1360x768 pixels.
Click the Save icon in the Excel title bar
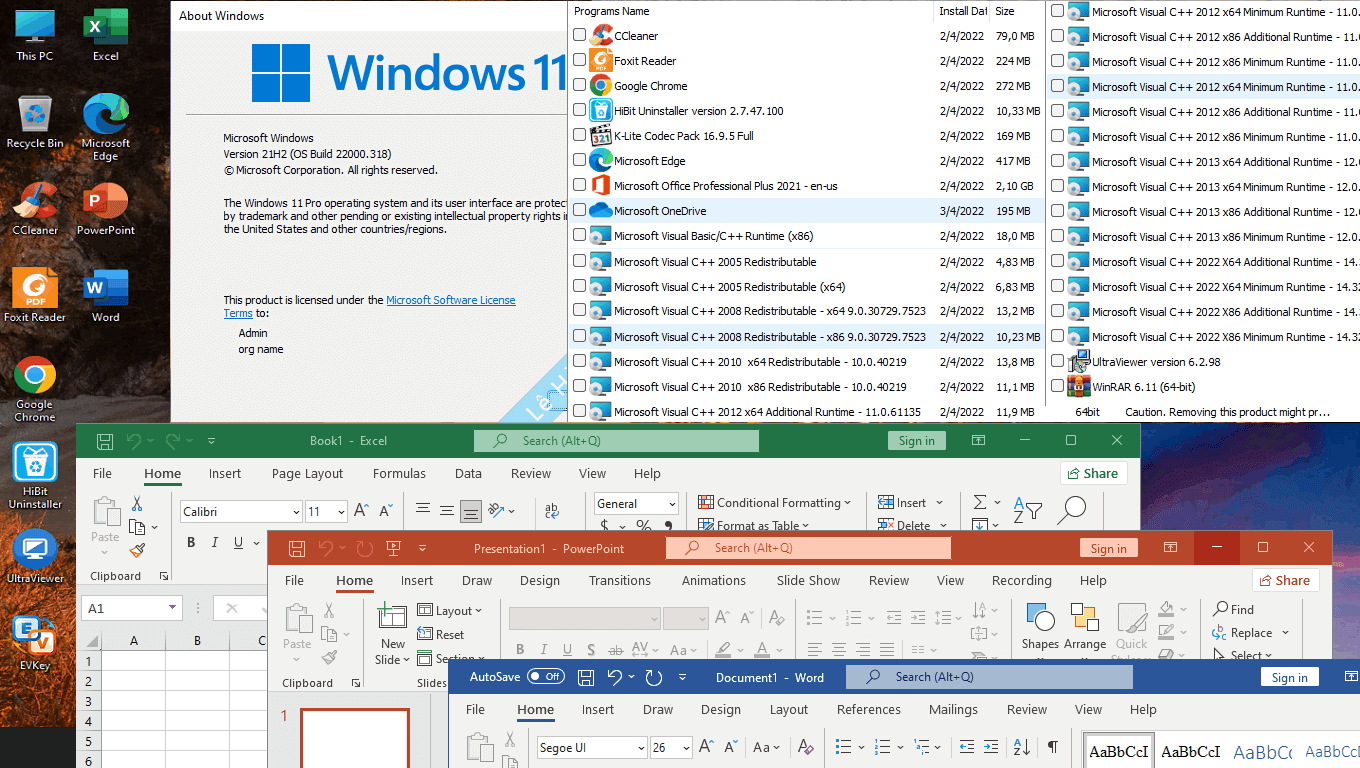[x=103, y=441]
